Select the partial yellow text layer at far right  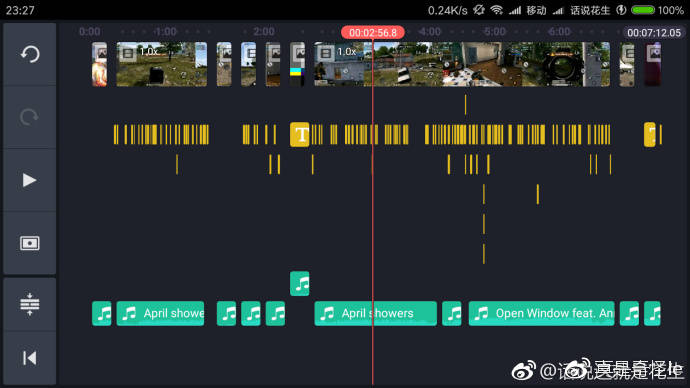[x=650, y=135]
